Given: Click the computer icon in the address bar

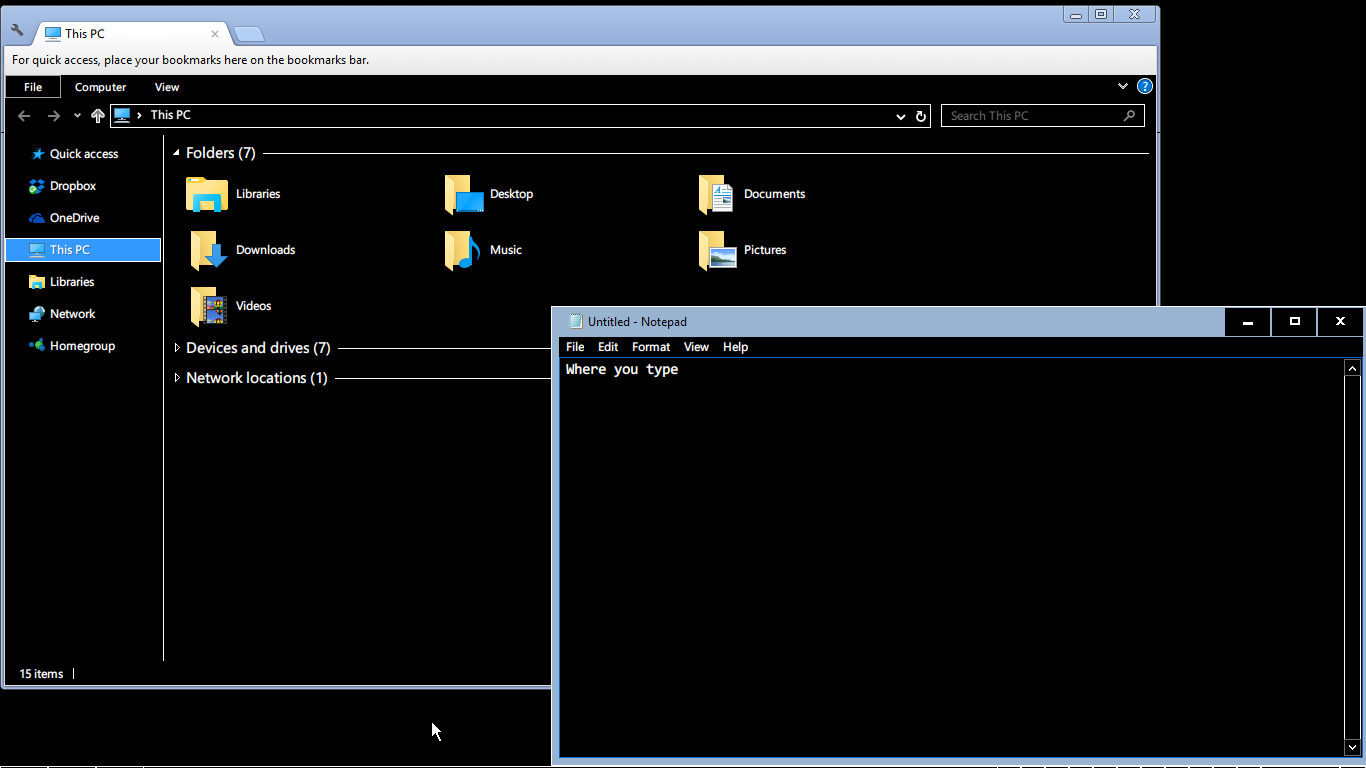Looking at the screenshot, I should 122,115.
